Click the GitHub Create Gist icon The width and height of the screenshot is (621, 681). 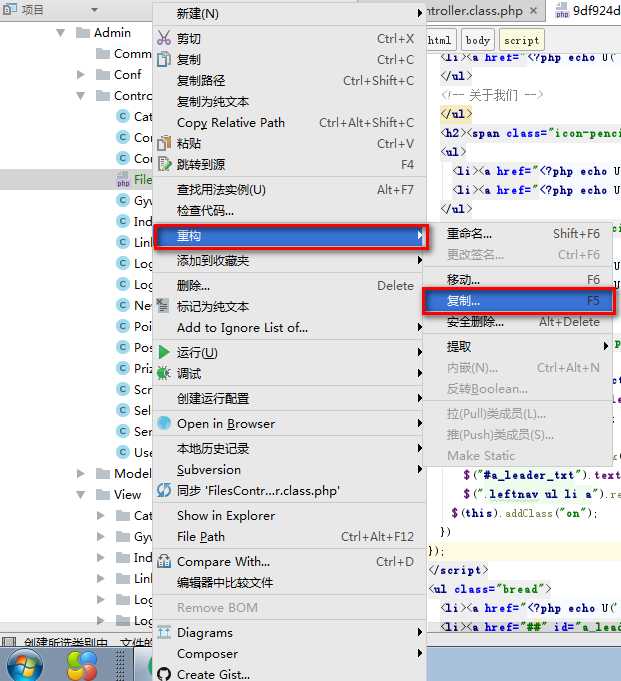164,674
